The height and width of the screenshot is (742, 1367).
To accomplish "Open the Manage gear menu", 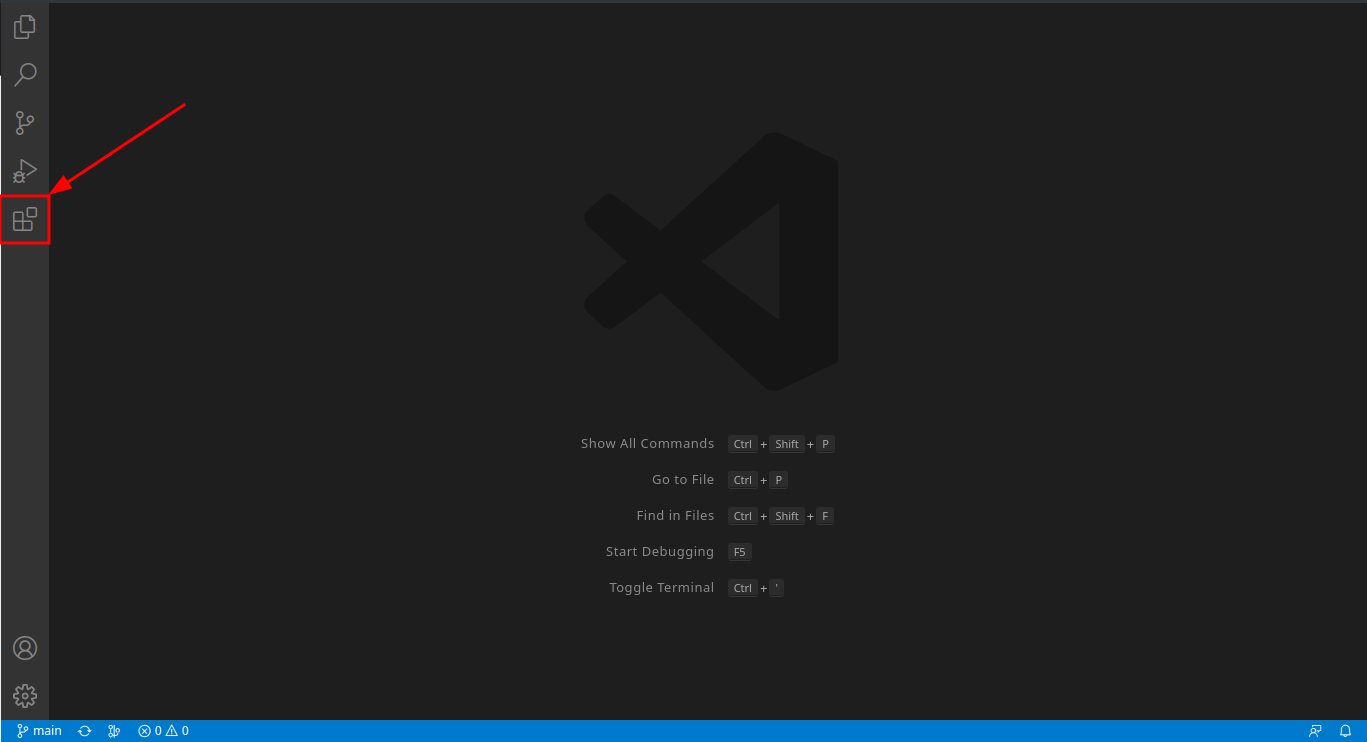I will [25, 695].
